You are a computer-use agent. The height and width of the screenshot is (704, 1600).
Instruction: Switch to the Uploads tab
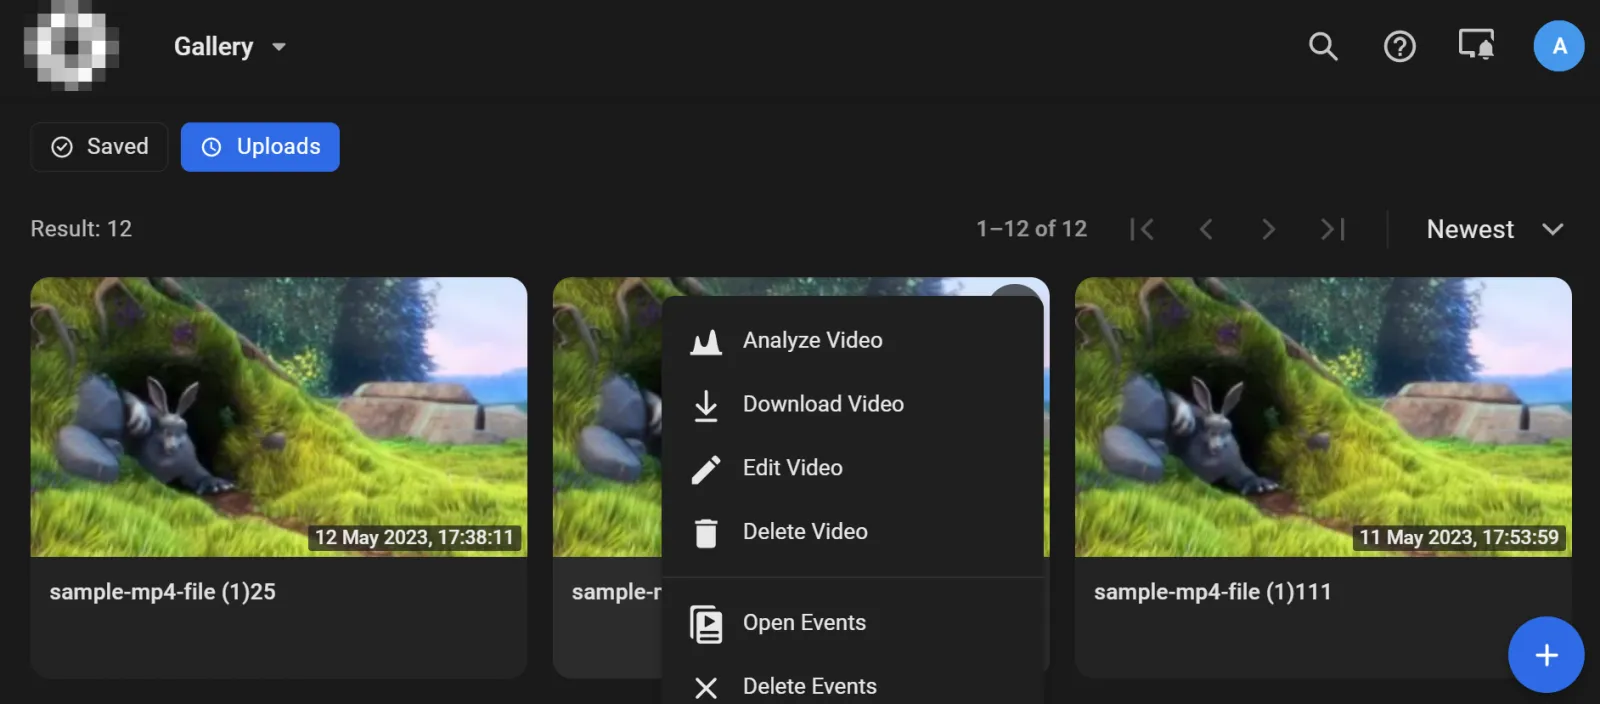point(260,147)
